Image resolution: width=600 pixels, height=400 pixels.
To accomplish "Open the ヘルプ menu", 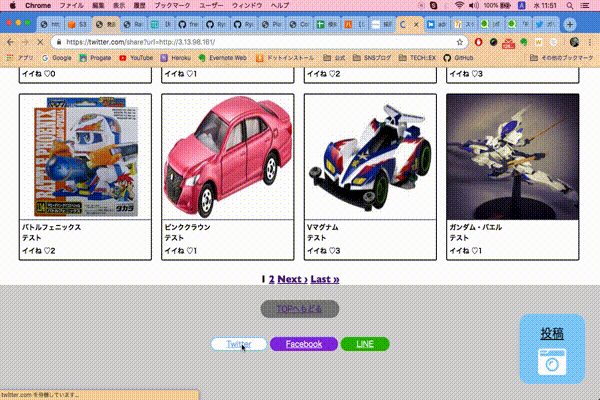I will coord(280,5).
